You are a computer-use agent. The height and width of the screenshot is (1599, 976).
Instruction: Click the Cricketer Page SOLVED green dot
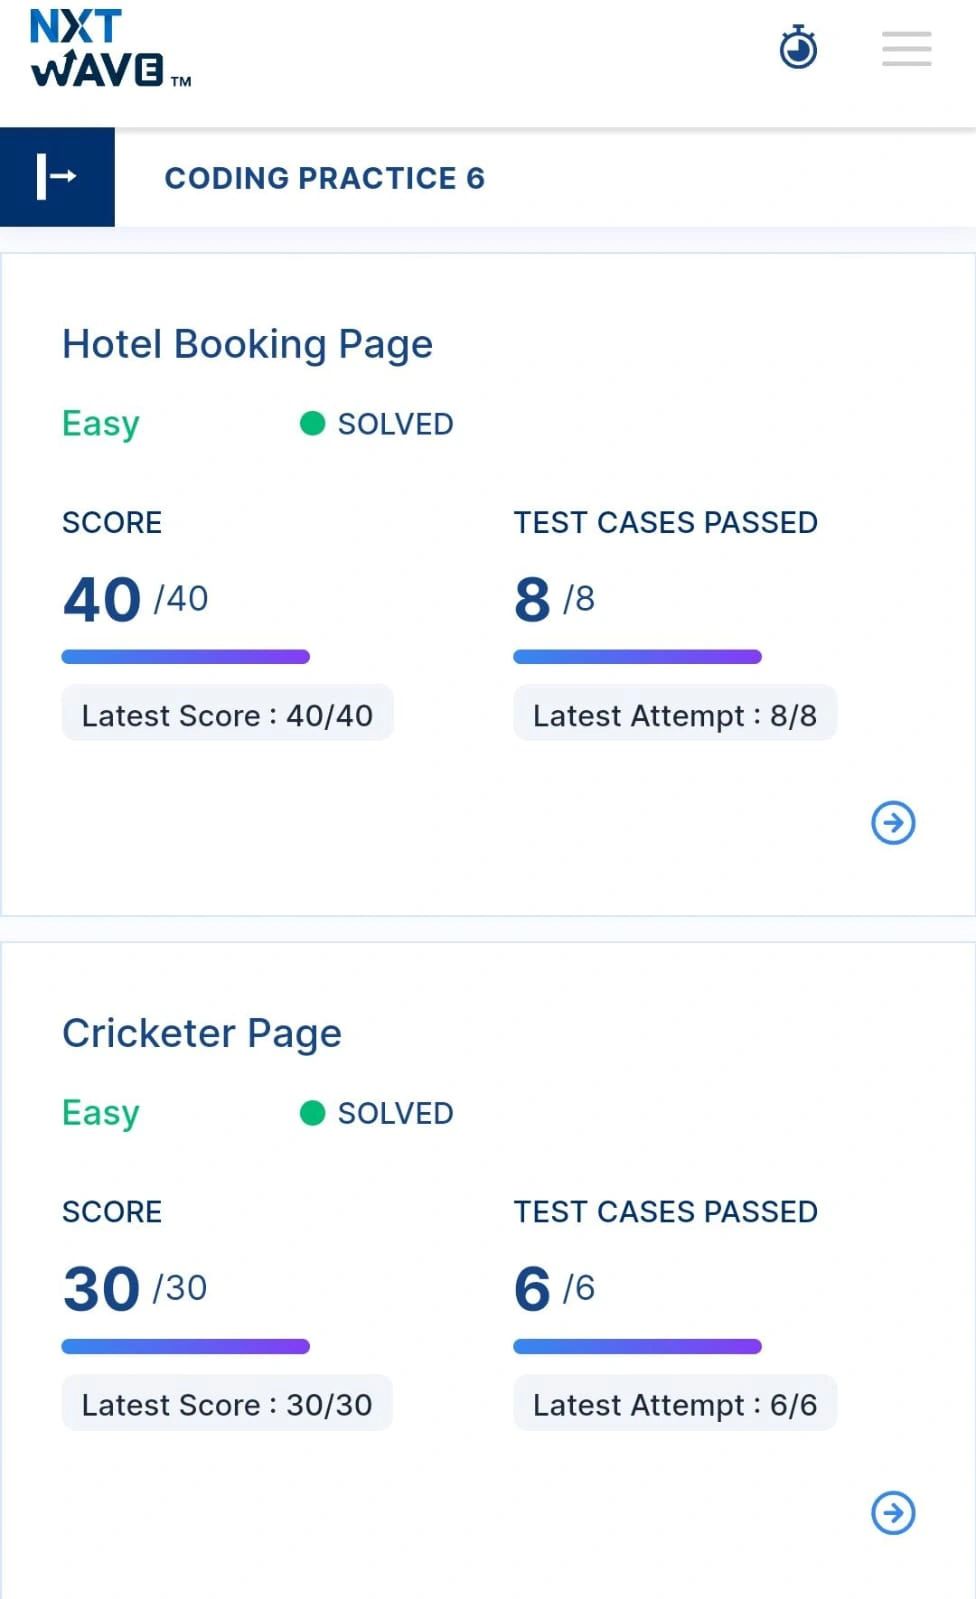[x=312, y=1113]
